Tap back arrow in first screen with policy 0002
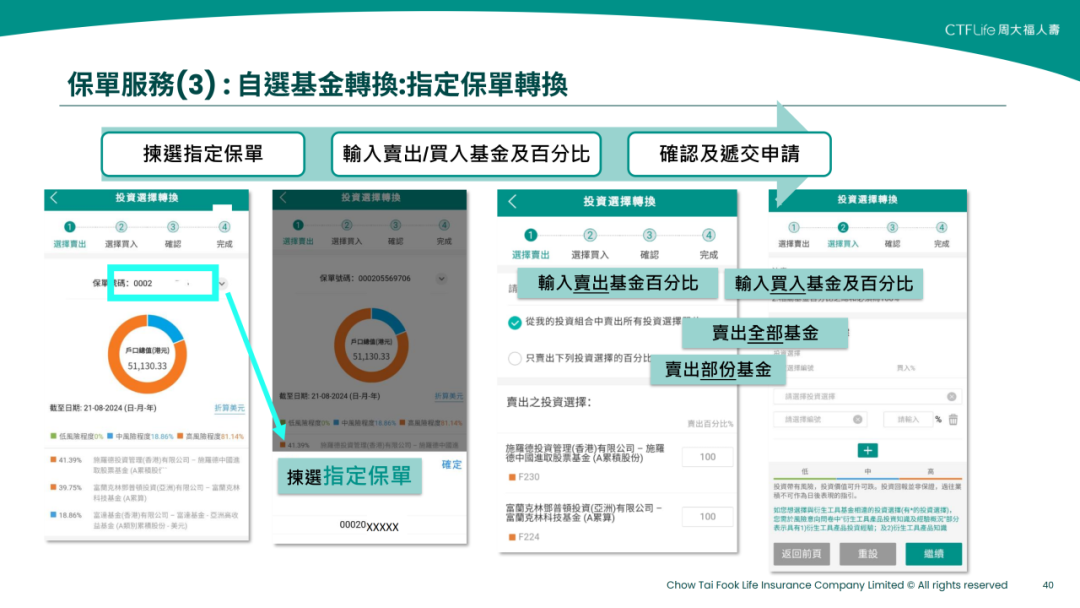 click(54, 198)
